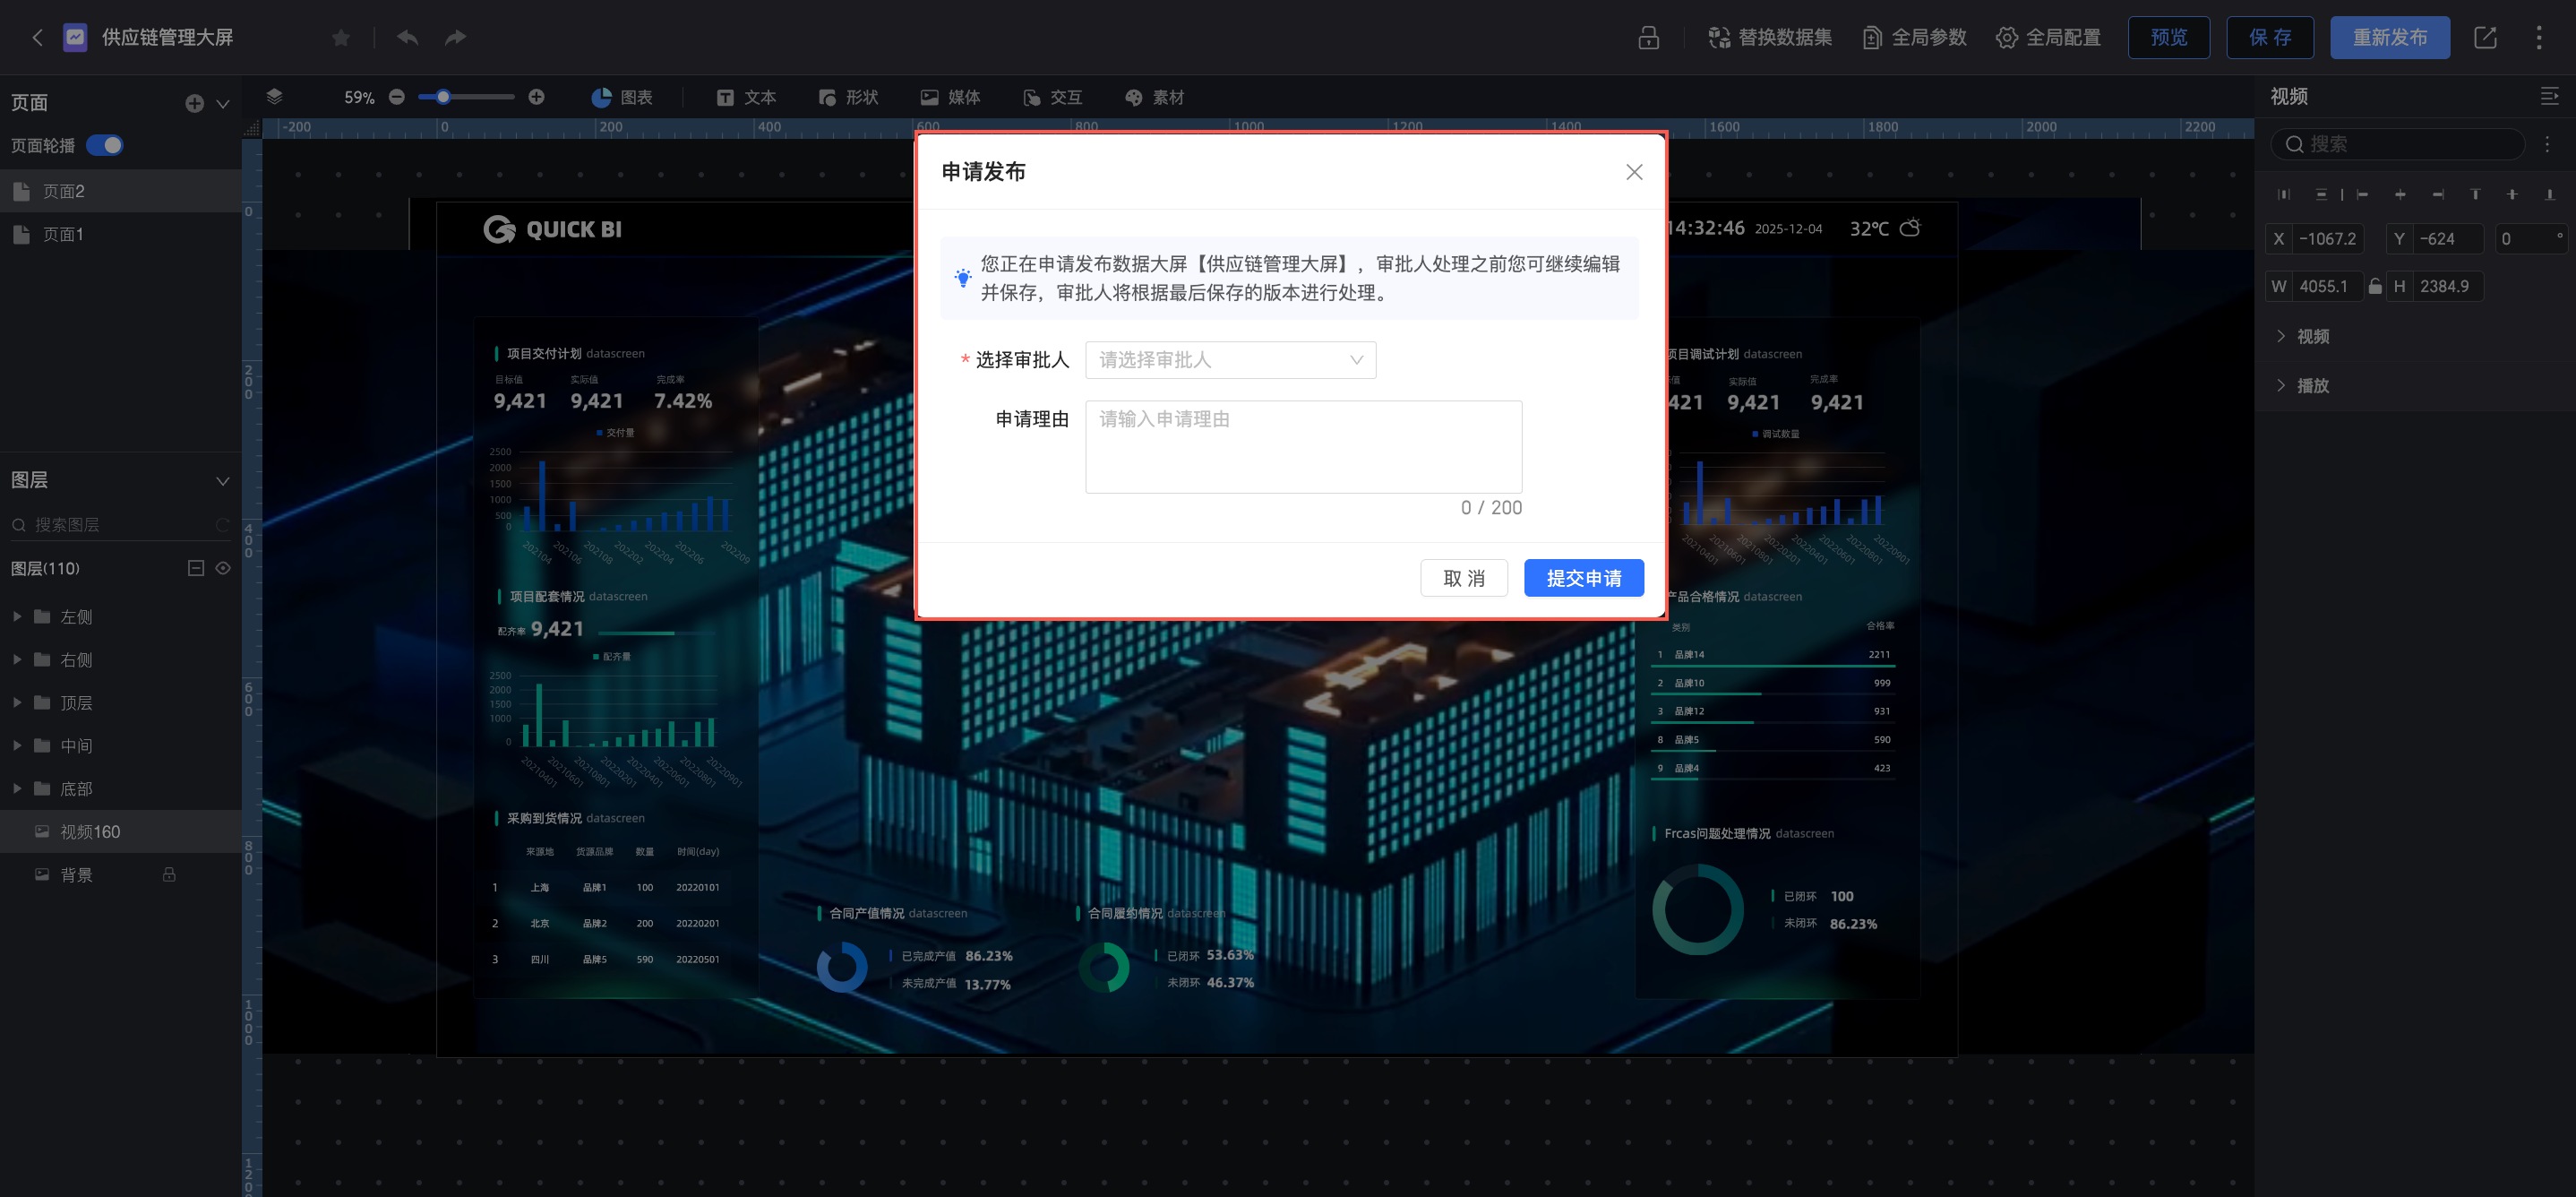Image resolution: width=2576 pixels, height=1197 pixels.
Task: Click the zoom out minus icon
Action: click(397, 97)
